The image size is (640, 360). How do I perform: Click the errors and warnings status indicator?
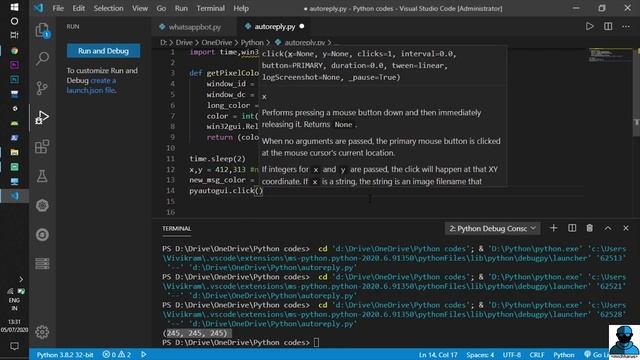click(x=117, y=355)
